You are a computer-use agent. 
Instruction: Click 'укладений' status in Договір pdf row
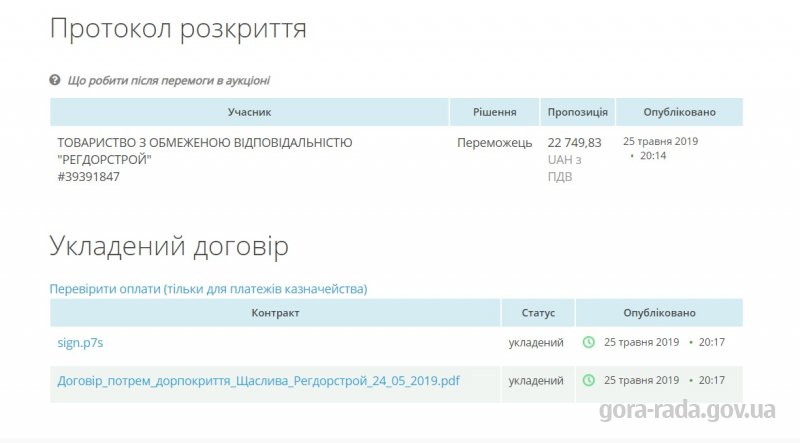click(536, 381)
